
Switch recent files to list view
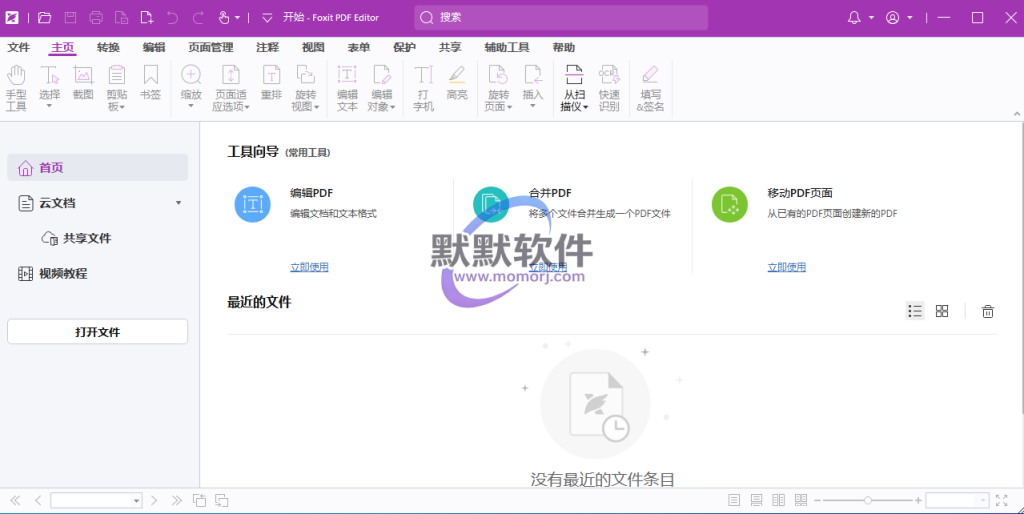tap(915, 311)
